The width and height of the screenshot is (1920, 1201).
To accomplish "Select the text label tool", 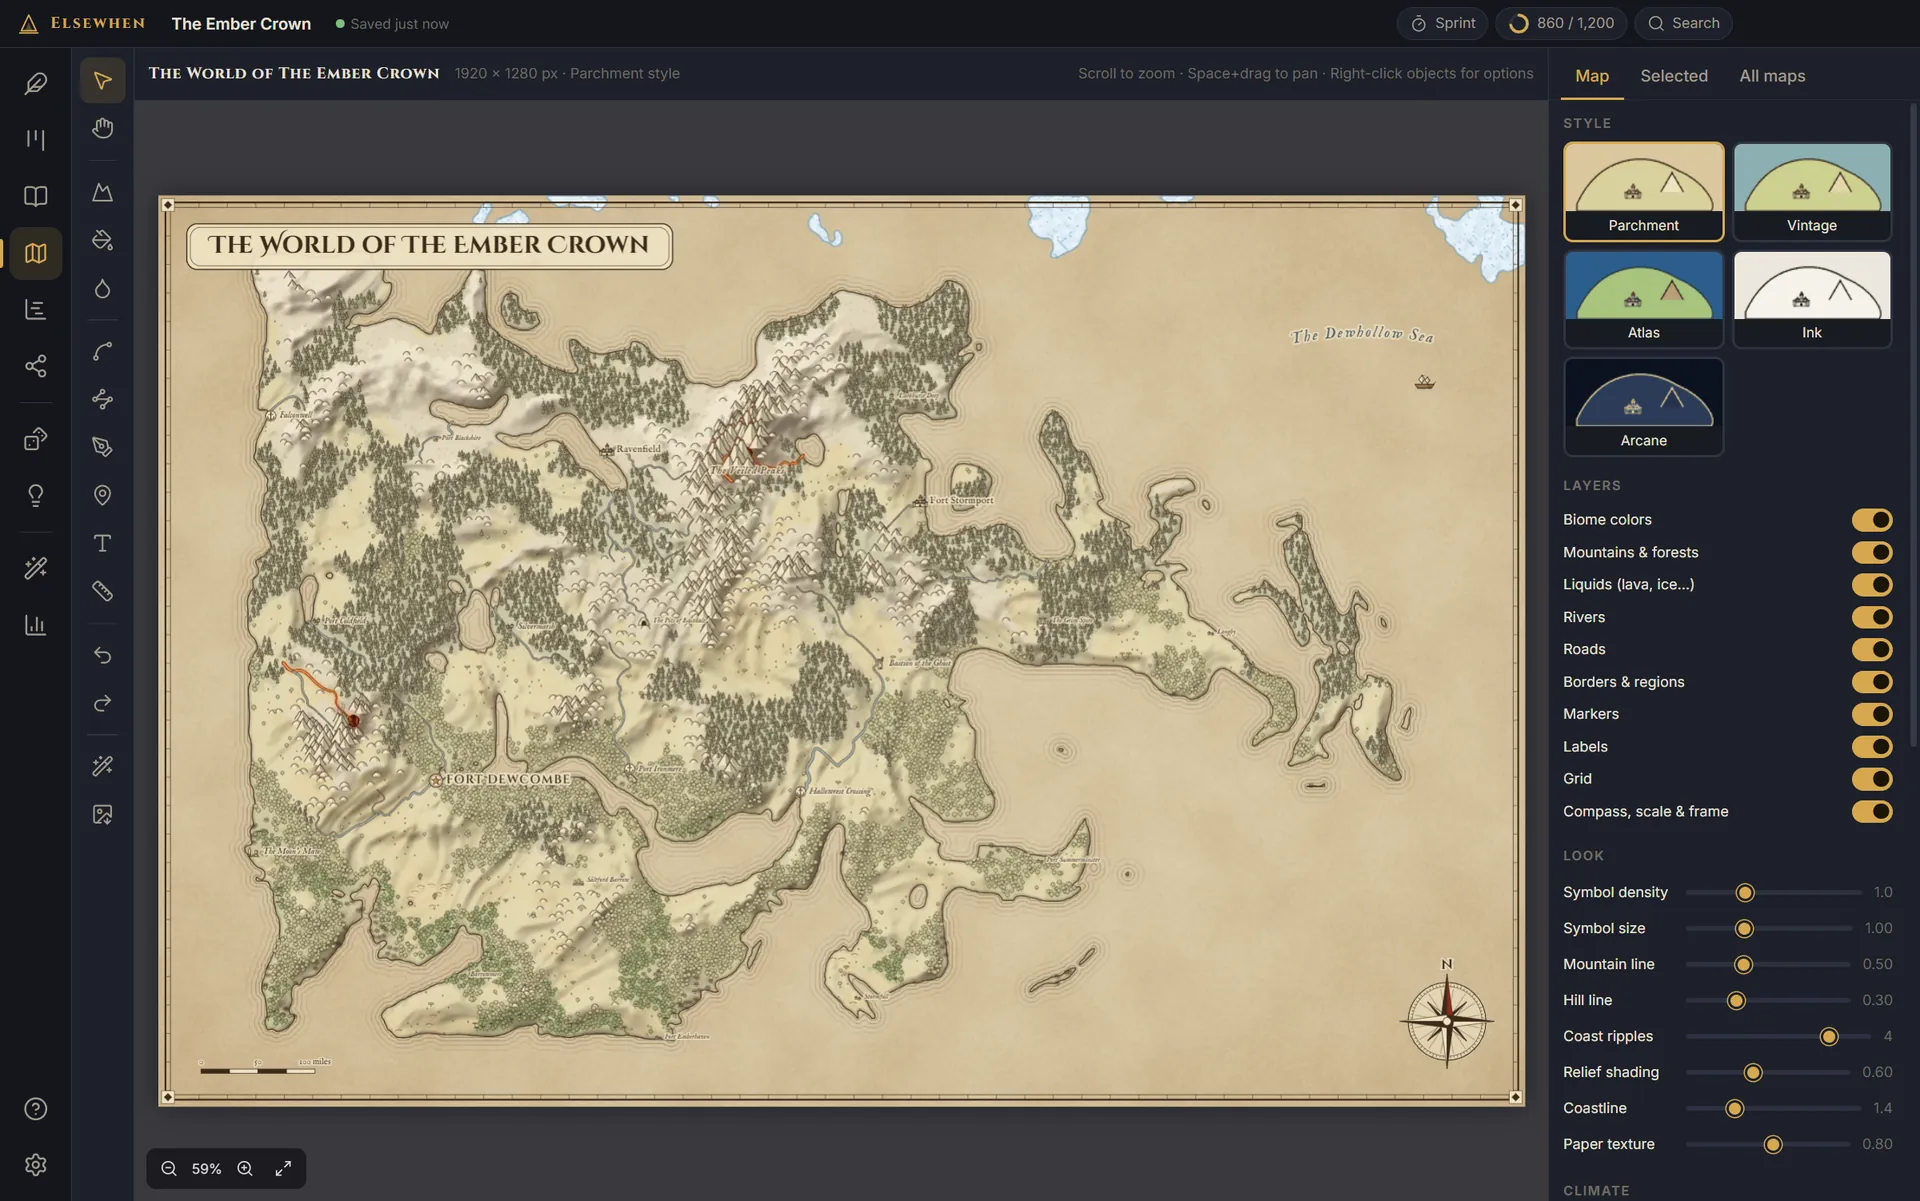I will tap(102, 543).
